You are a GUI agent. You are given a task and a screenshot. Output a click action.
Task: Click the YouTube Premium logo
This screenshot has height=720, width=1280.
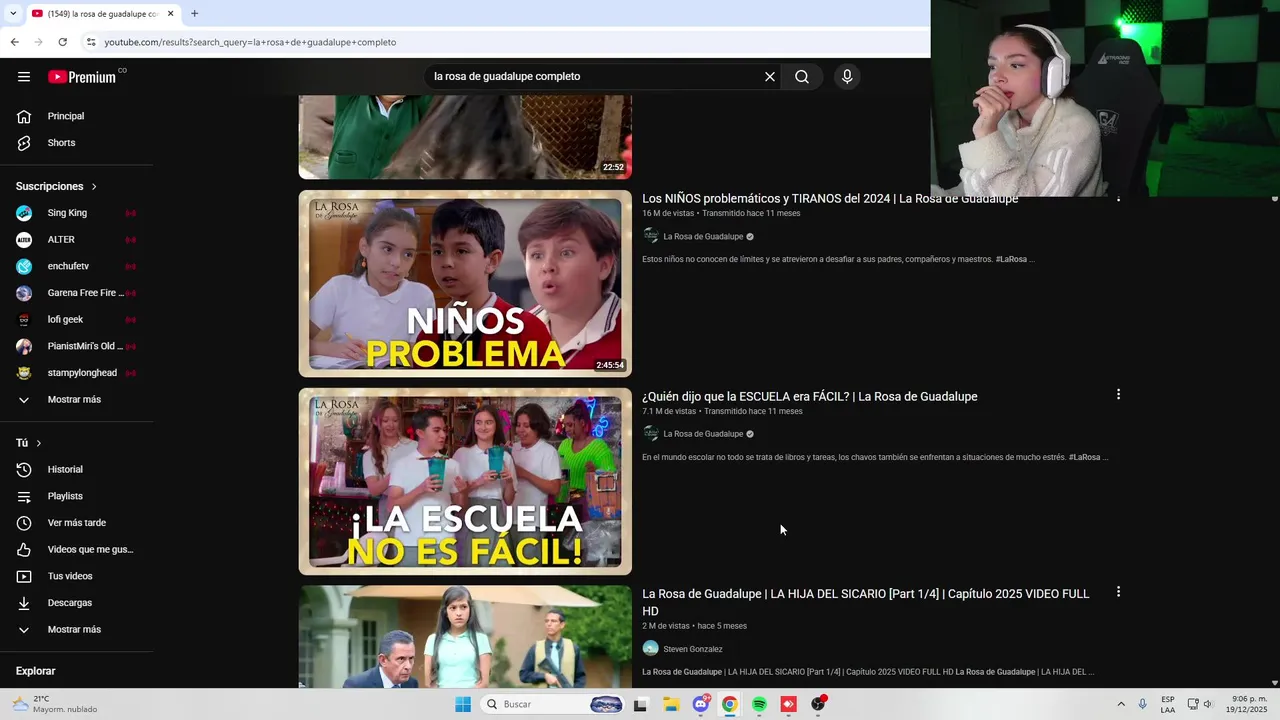82,77
